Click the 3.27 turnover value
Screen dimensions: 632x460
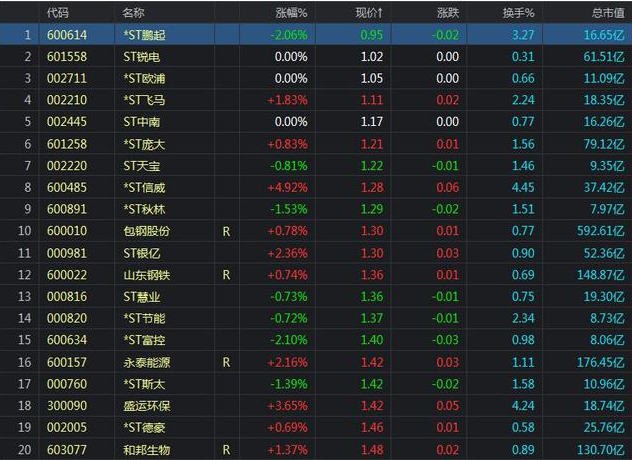point(523,35)
